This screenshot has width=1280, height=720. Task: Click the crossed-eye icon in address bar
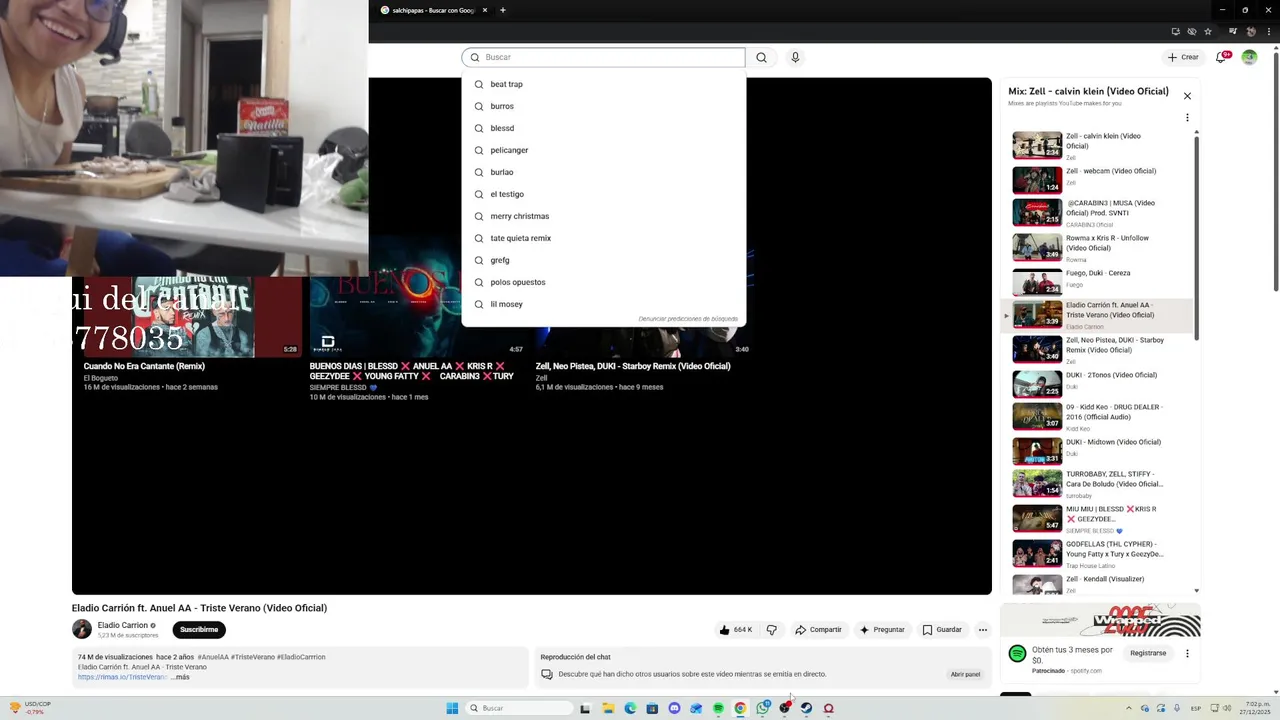click(1191, 31)
